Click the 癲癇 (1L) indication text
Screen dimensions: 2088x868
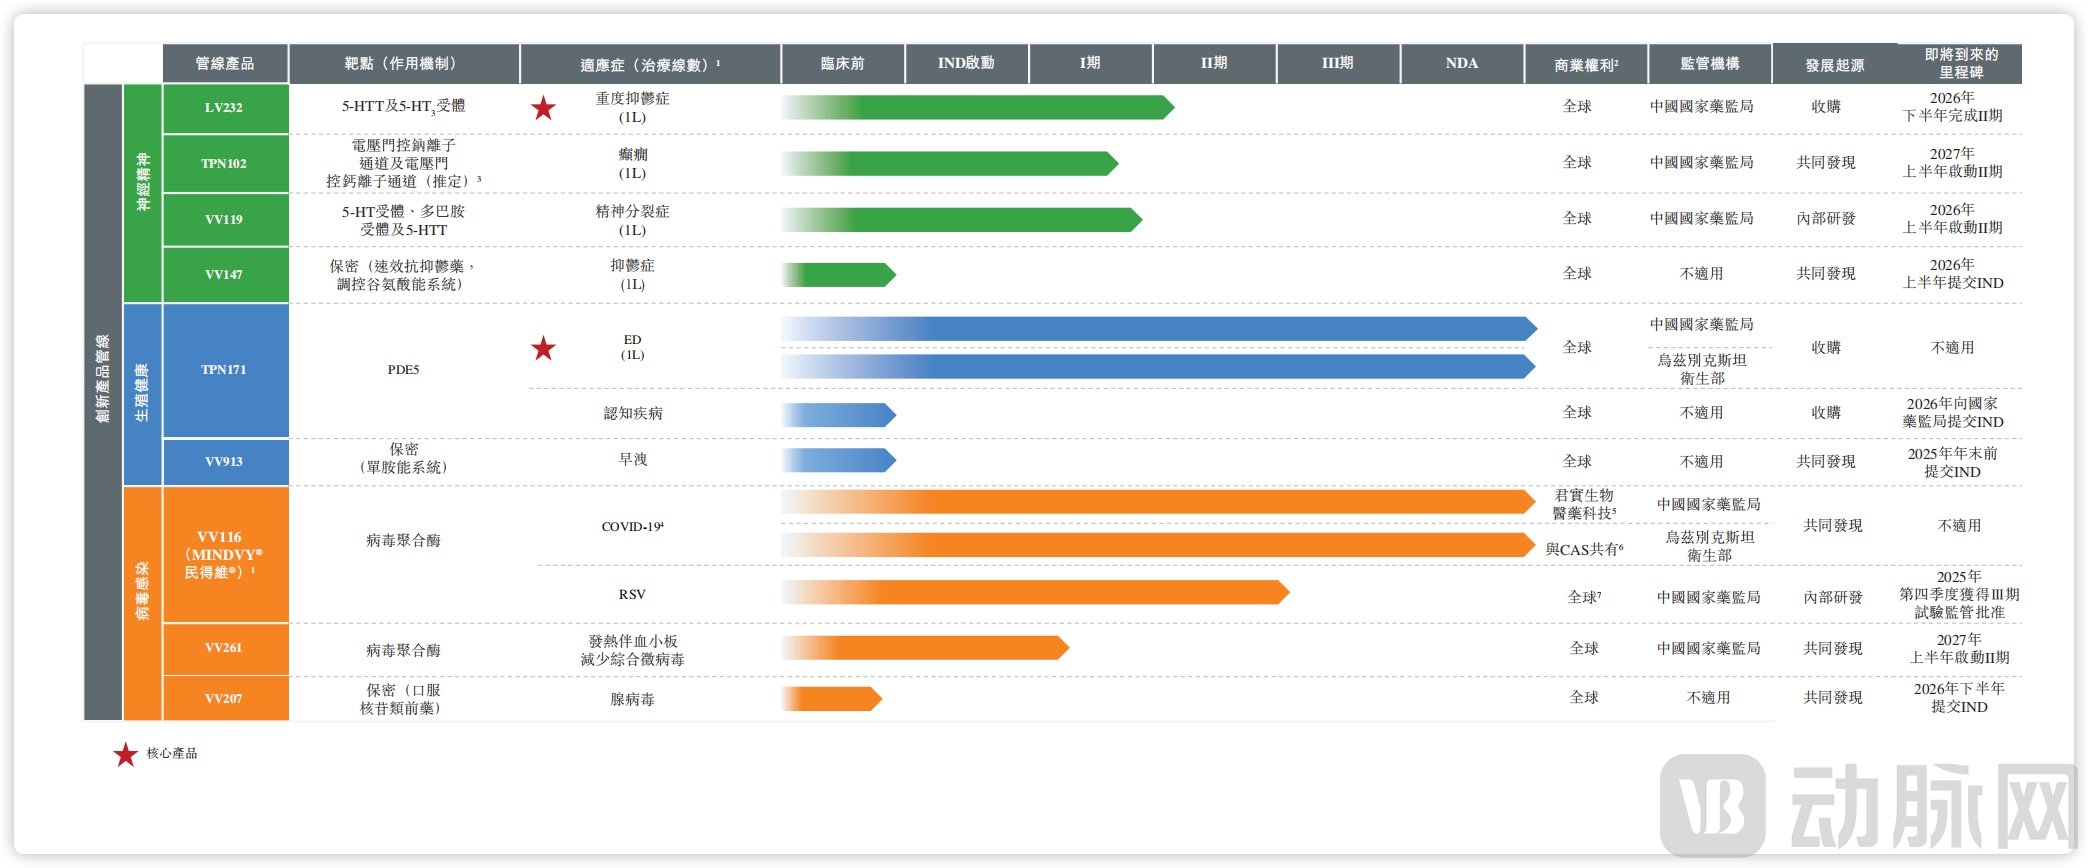point(632,164)
